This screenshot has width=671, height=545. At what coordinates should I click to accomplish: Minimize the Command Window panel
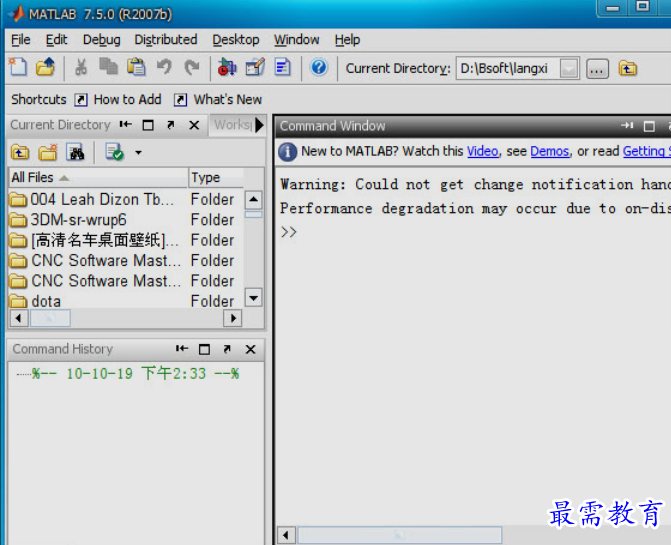(627, 125)
